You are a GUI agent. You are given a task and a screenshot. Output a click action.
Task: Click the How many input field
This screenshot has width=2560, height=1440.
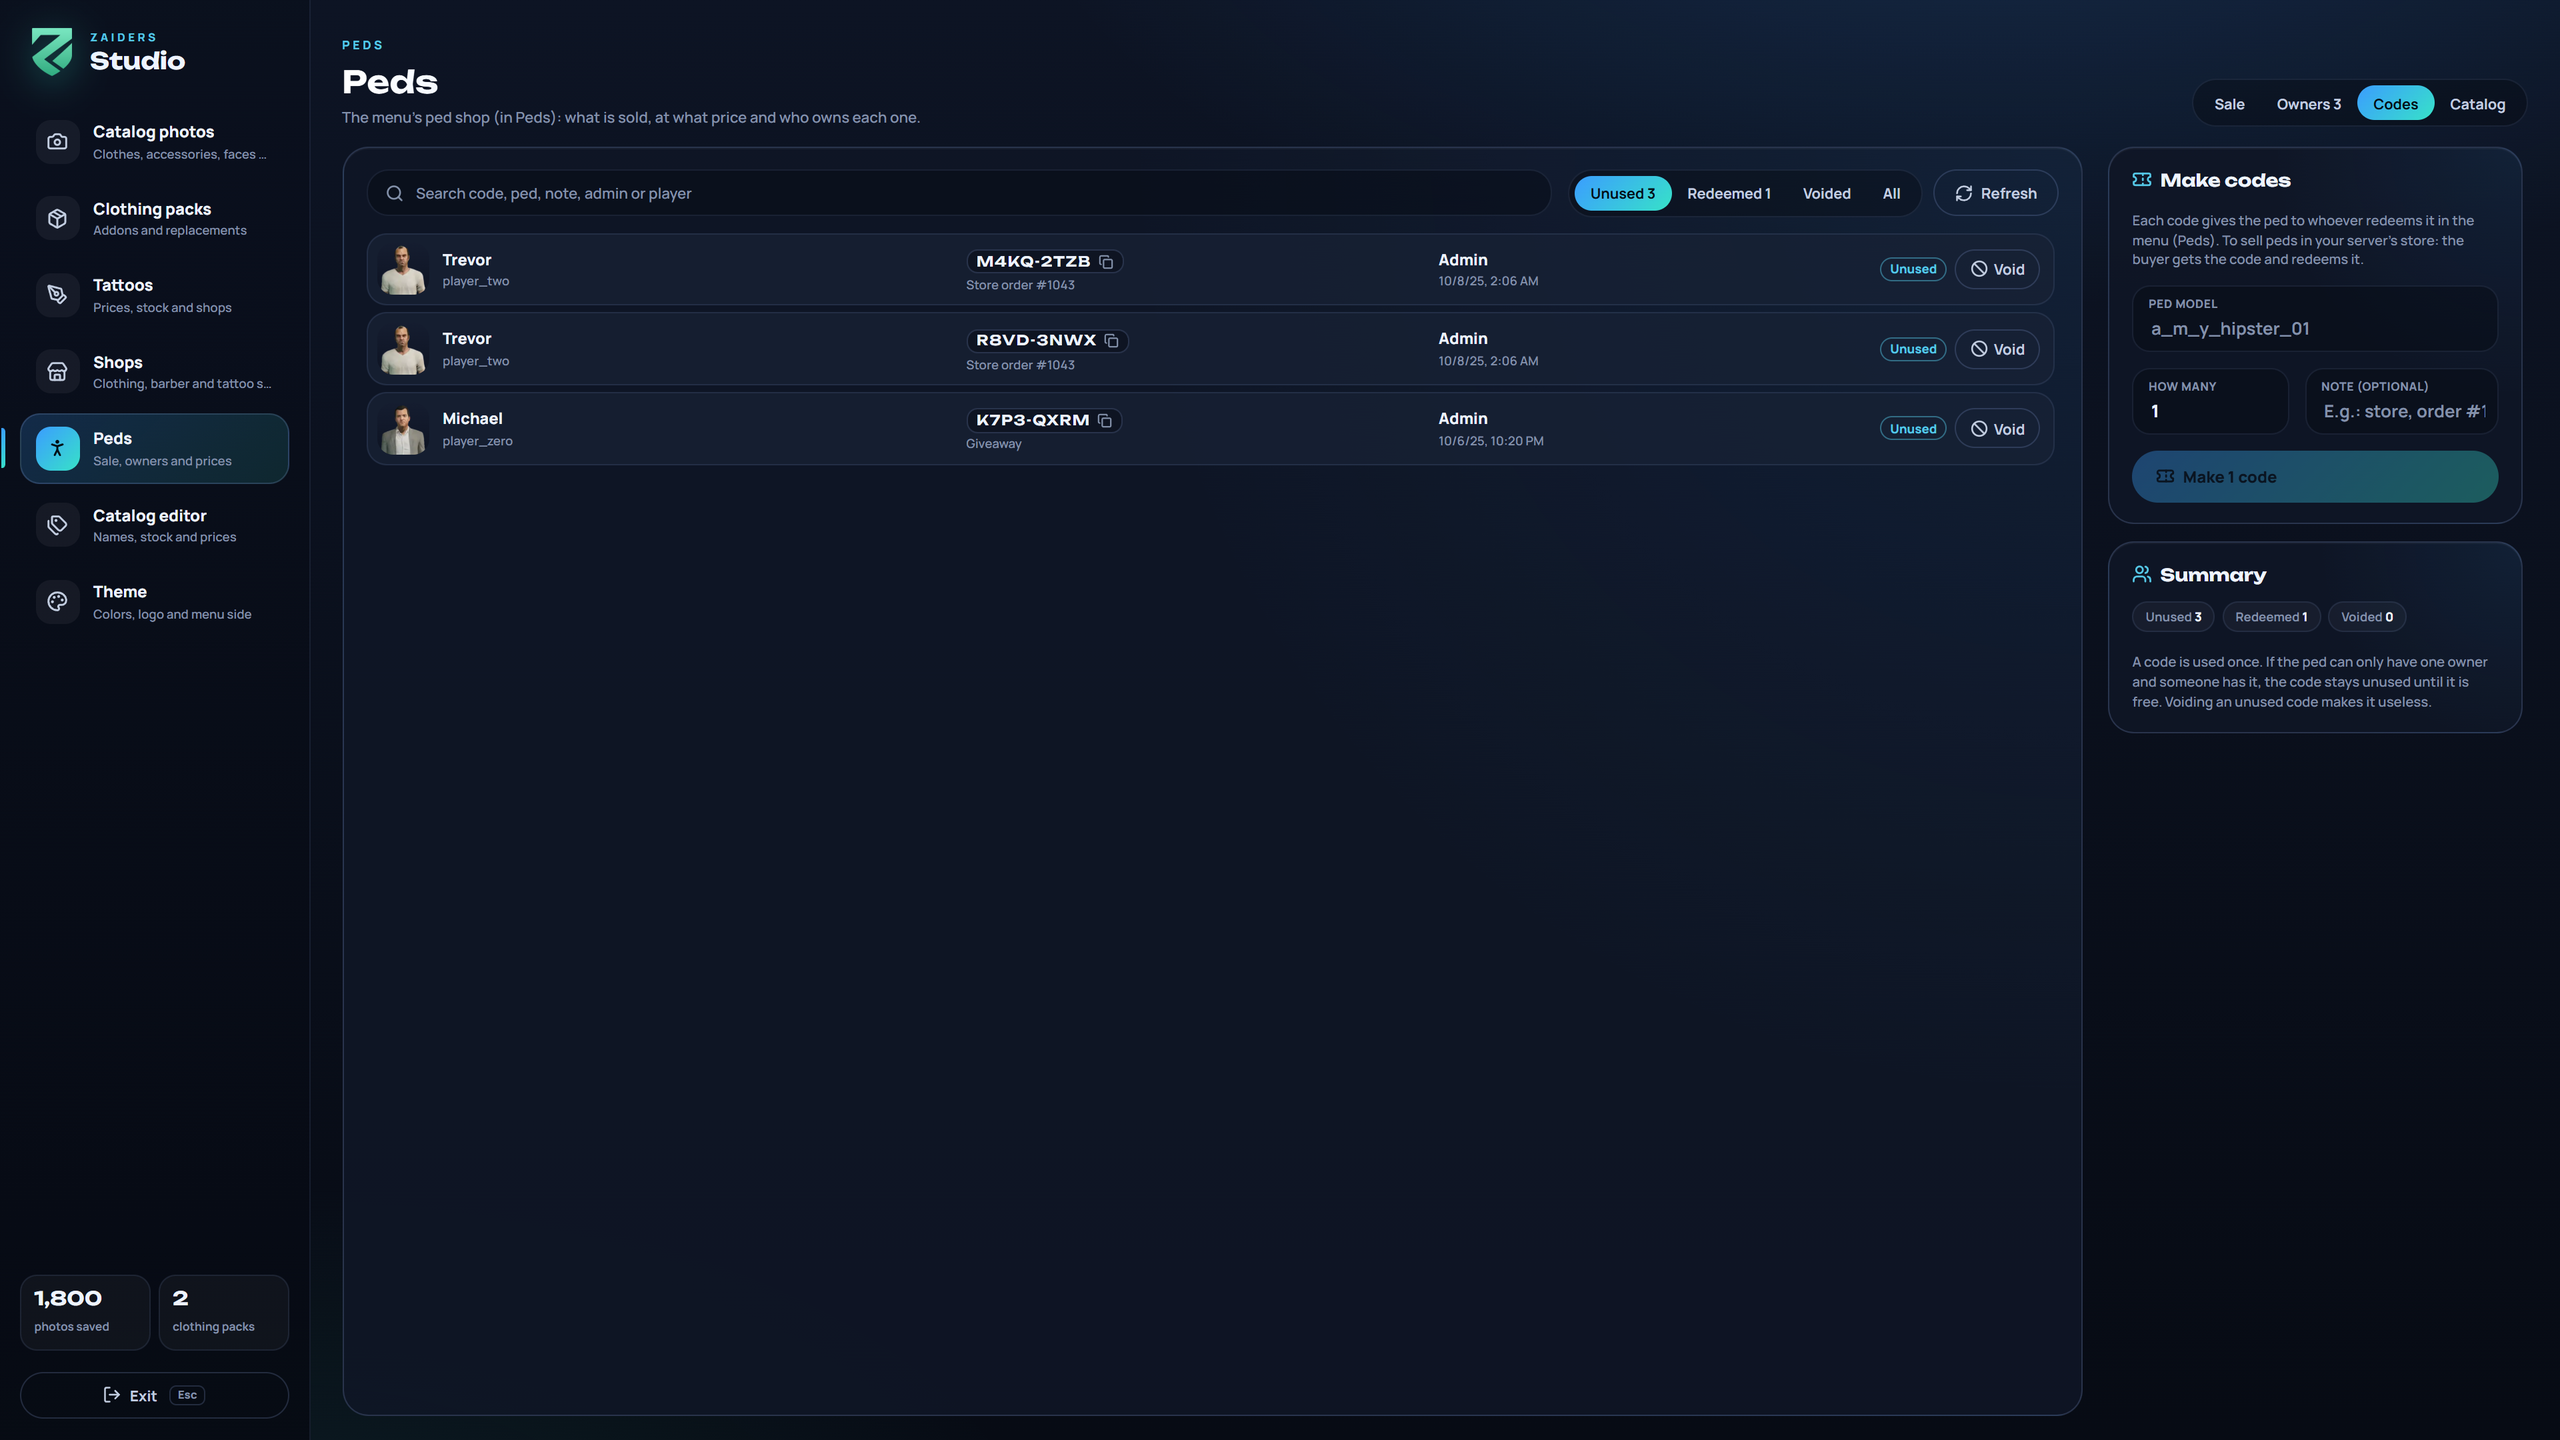[x=2210, y=401]
